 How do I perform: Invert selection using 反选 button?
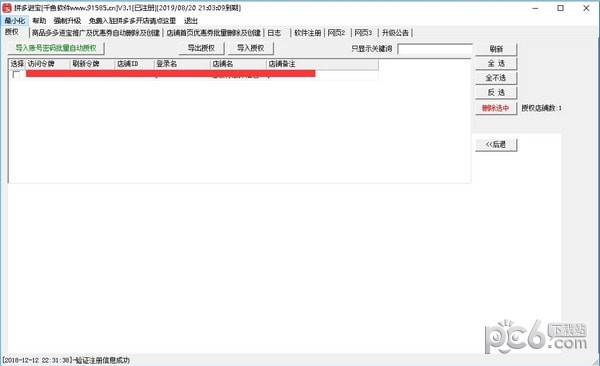point(496,92)
